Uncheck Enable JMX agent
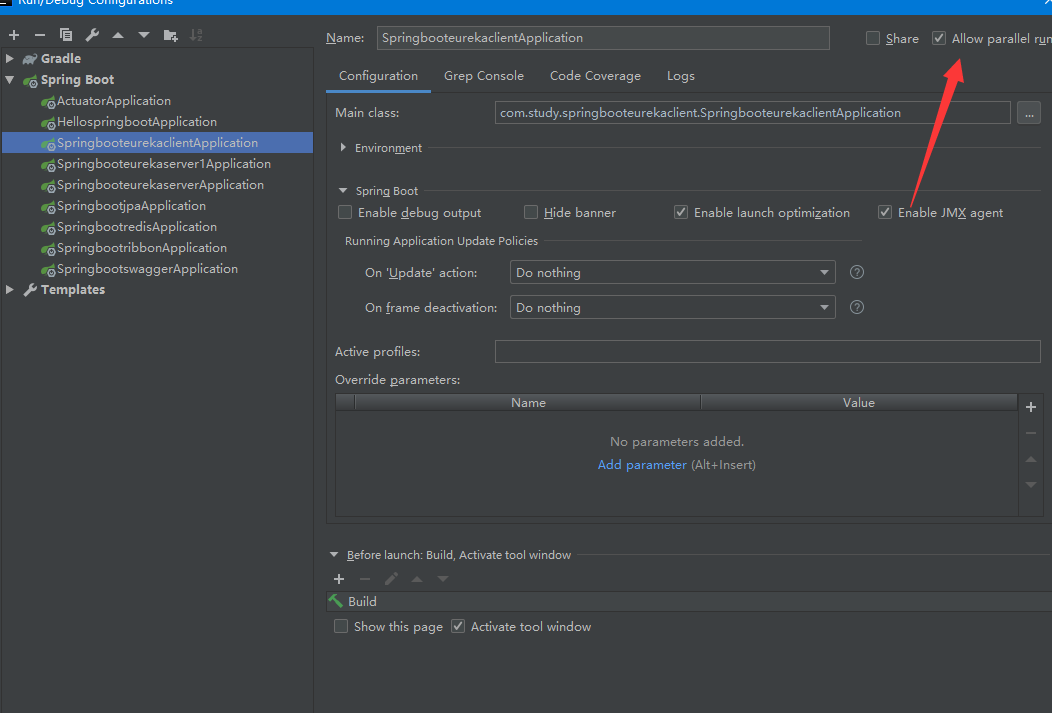Viewport: 1052px width, 713px height. click(885, 213)
